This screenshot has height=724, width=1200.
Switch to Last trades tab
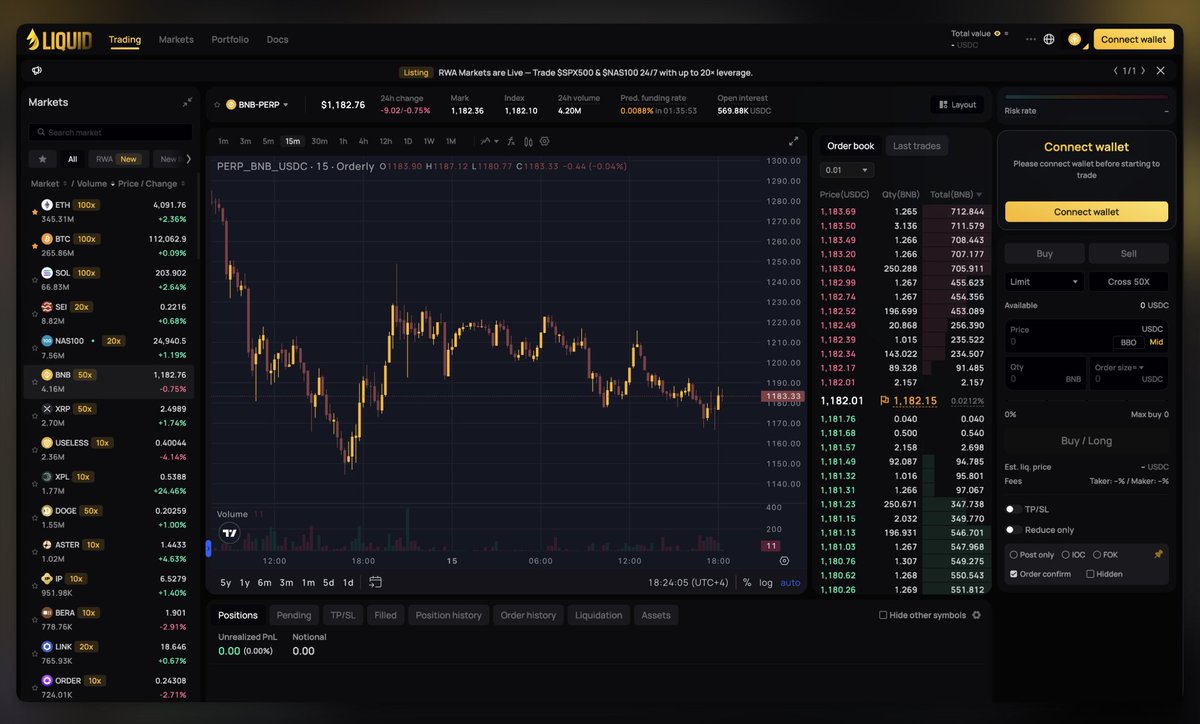(x=916, y=146)
